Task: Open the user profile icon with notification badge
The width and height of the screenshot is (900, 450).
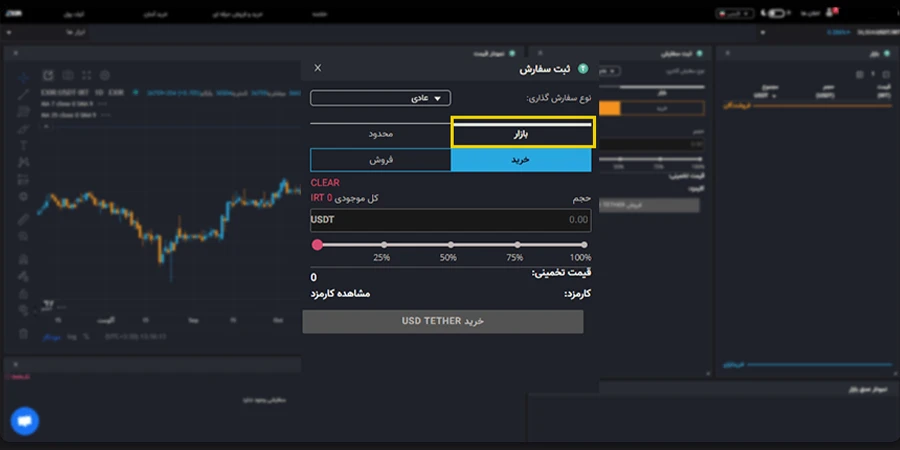Action: 831,13
